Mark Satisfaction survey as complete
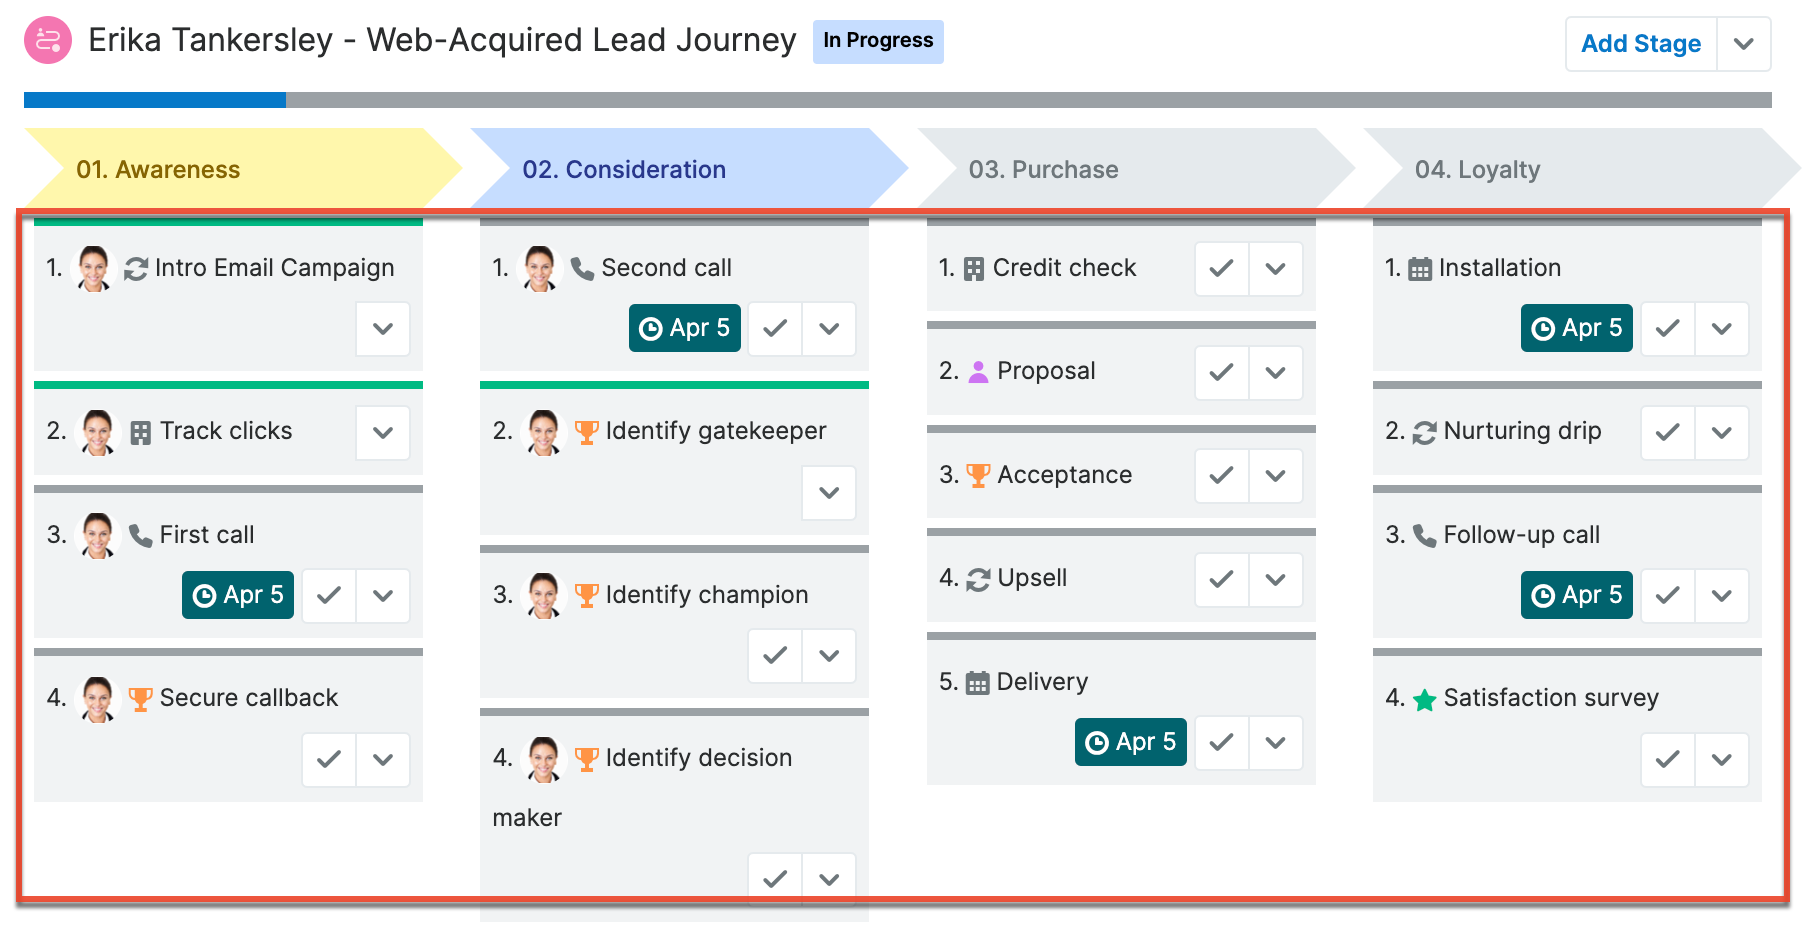The image size is (1808, 928). (x=1668, y=759)
